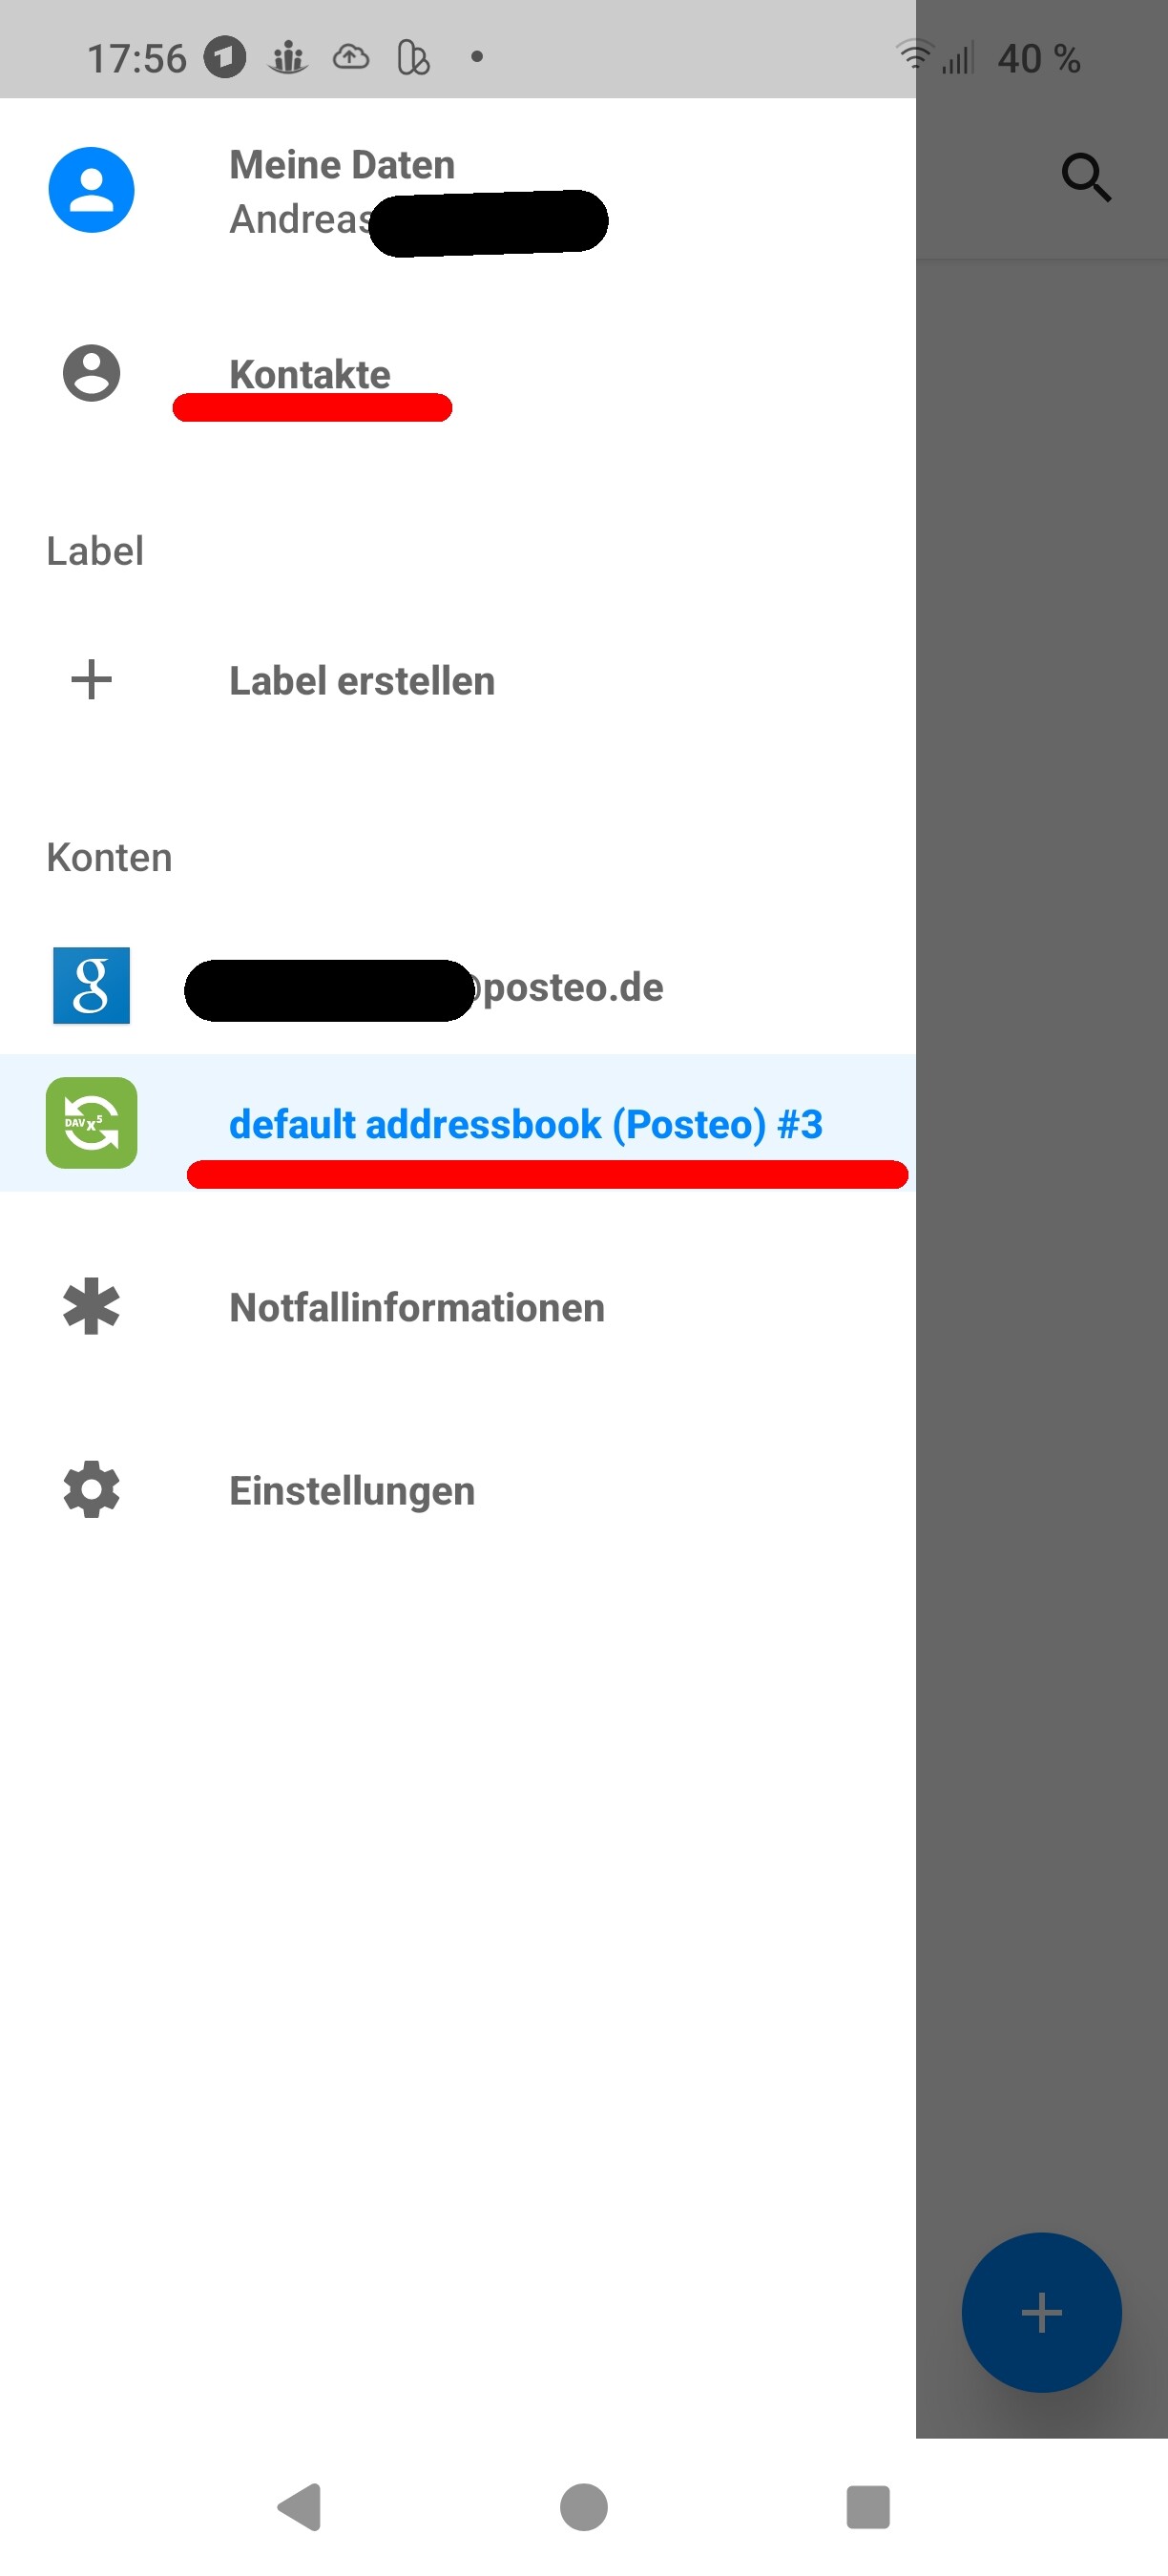
Task: Tap the Android home navigation button
Action: pos(584,2507)
